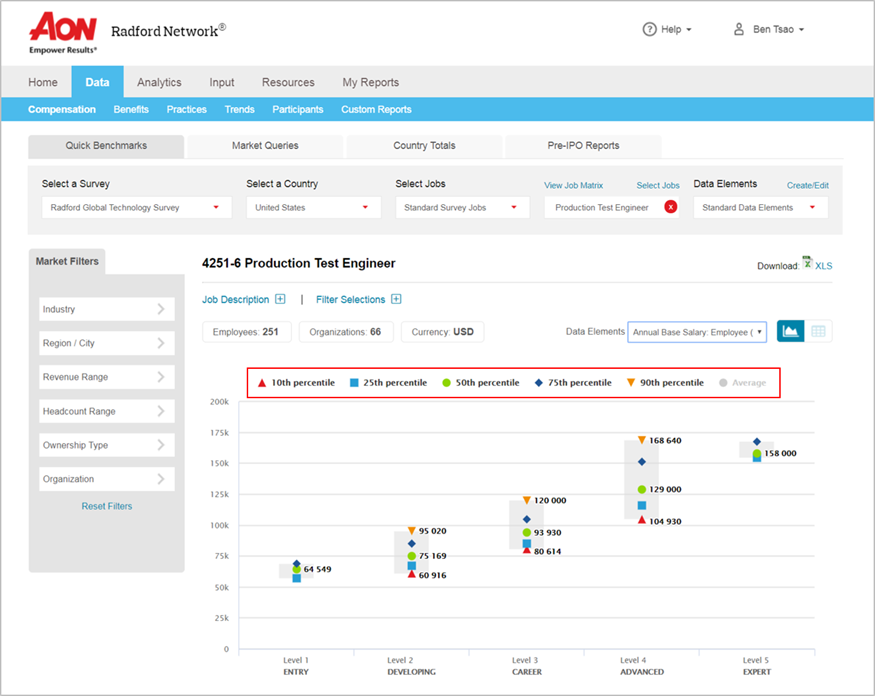Open the country dropdown showing United States
The image size is (875, 696).
pos(314,208)
